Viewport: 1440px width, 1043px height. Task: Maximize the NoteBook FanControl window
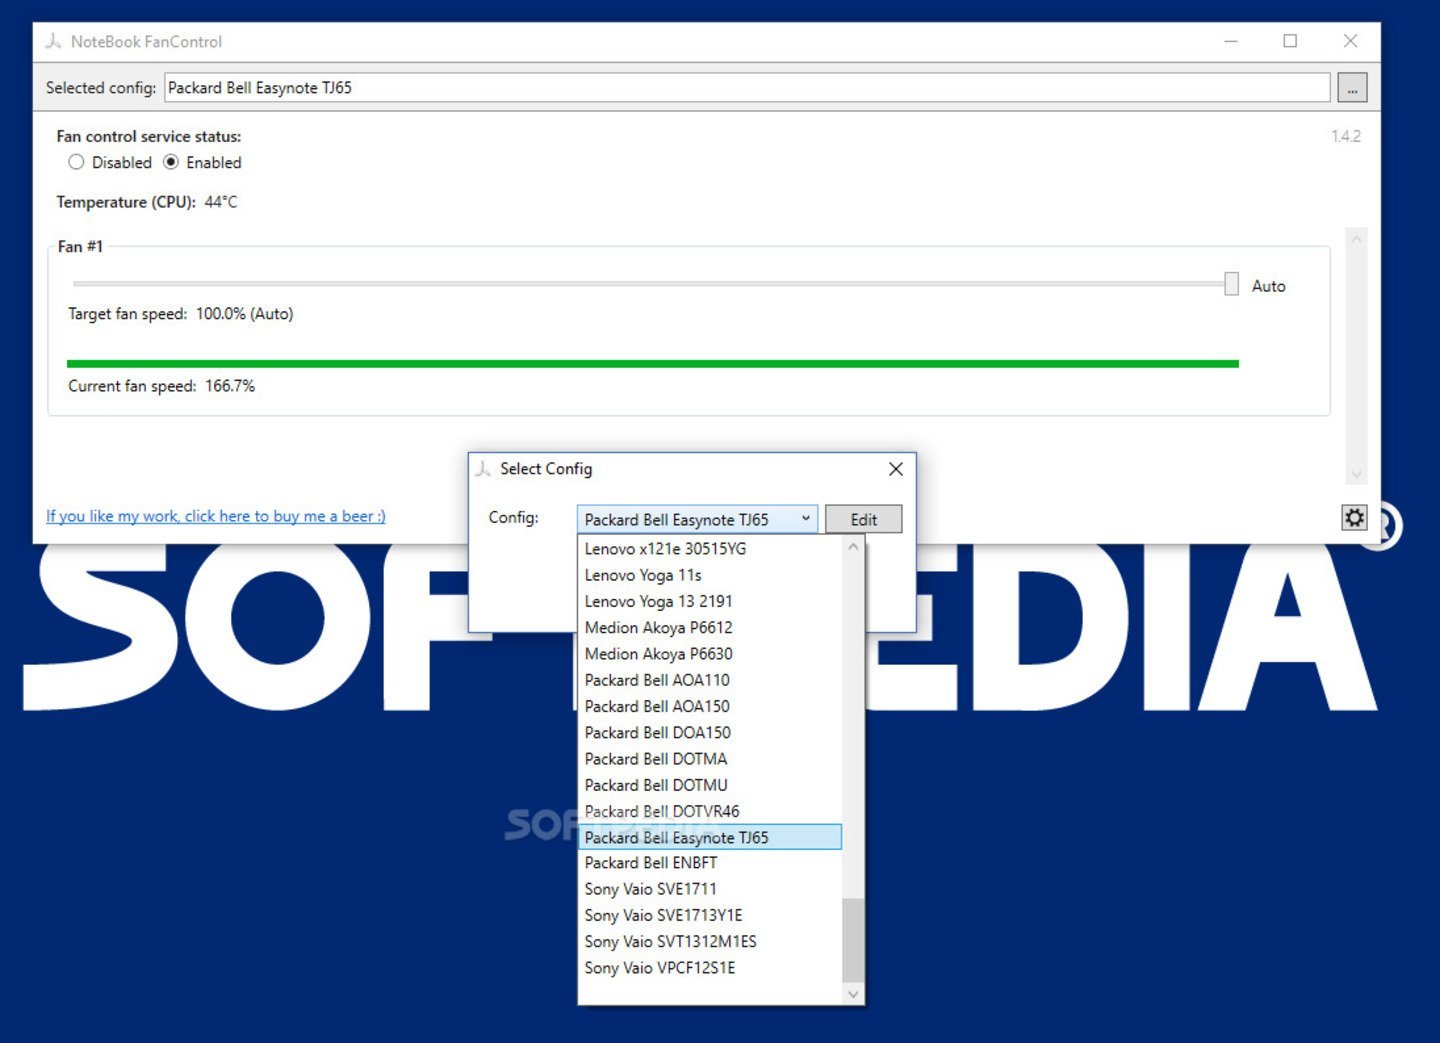1290,41
